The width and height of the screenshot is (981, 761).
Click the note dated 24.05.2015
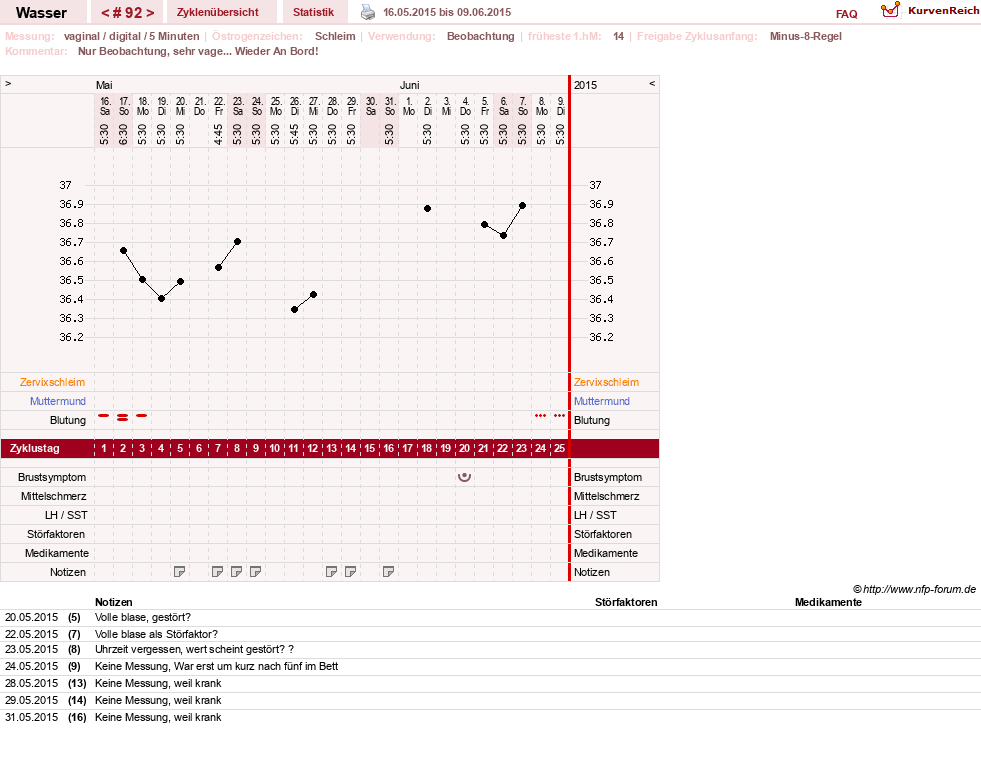tap(216, 667)
